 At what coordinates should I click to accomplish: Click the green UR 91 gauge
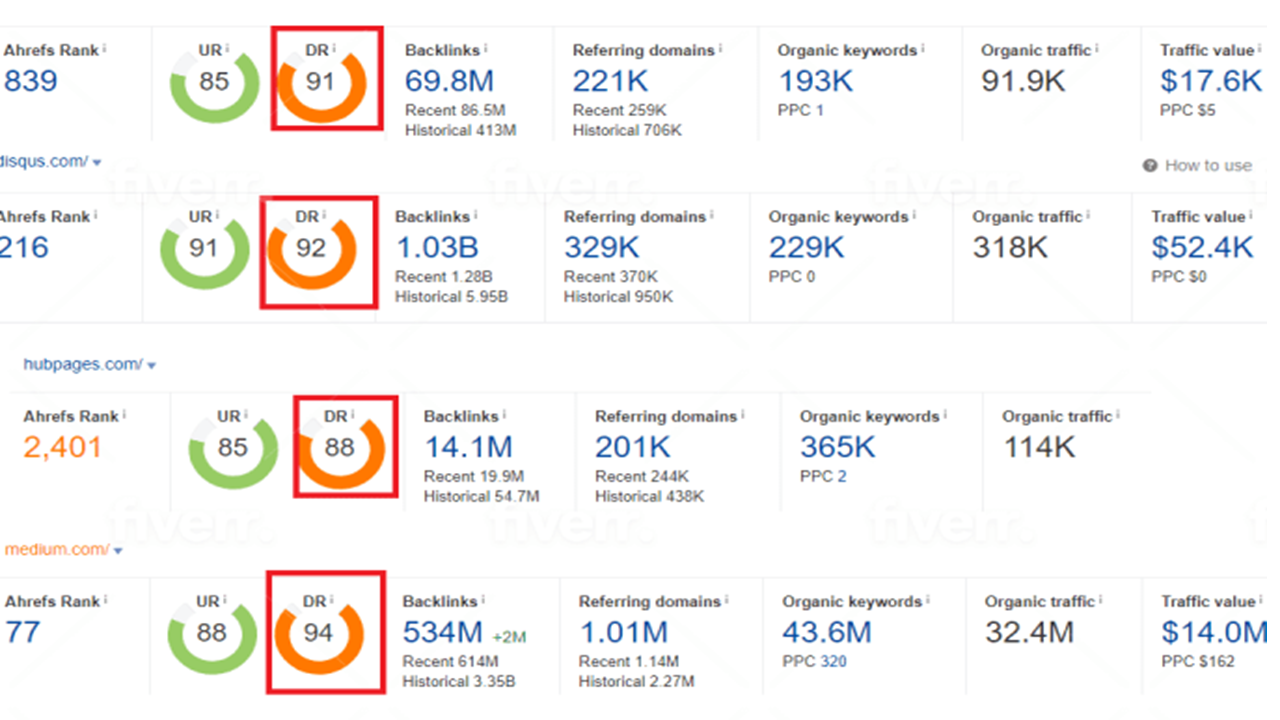tap(204, 248)
